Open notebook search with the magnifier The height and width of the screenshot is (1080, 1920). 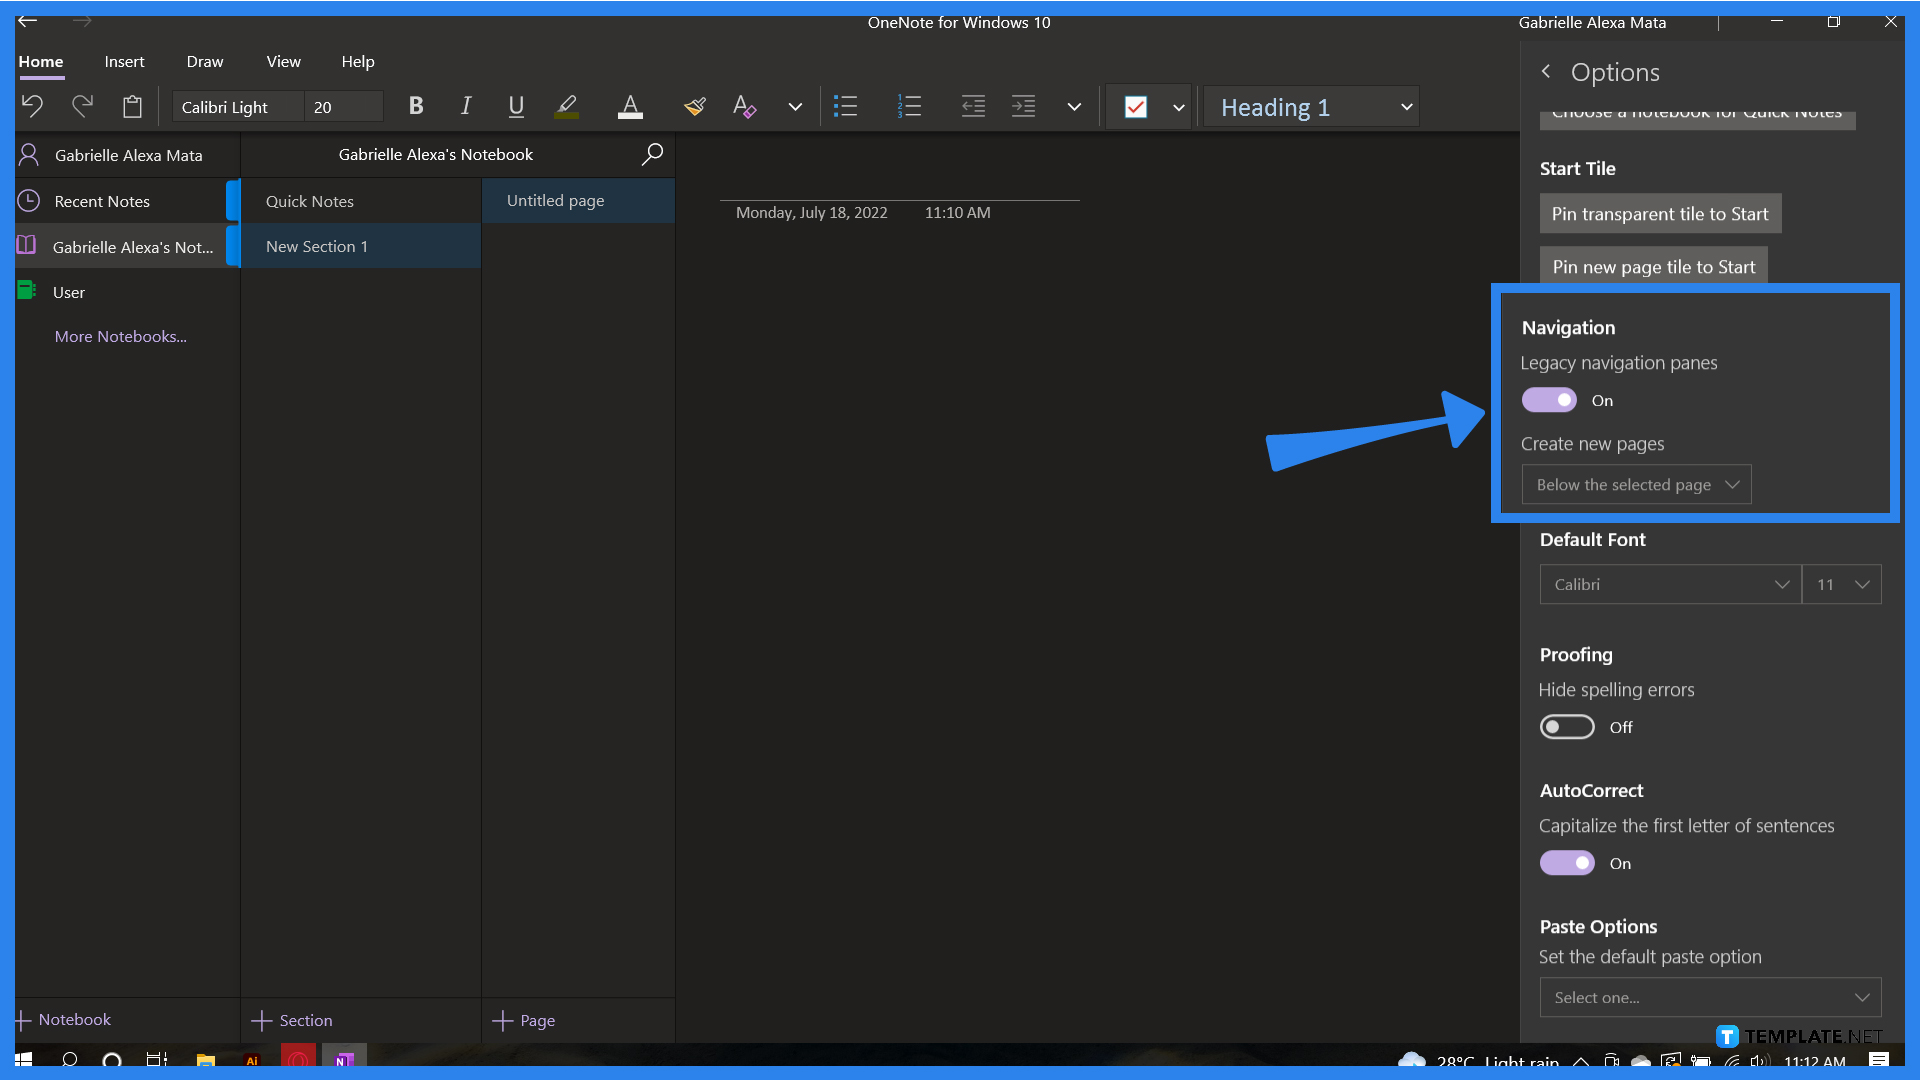coord(652,154)
